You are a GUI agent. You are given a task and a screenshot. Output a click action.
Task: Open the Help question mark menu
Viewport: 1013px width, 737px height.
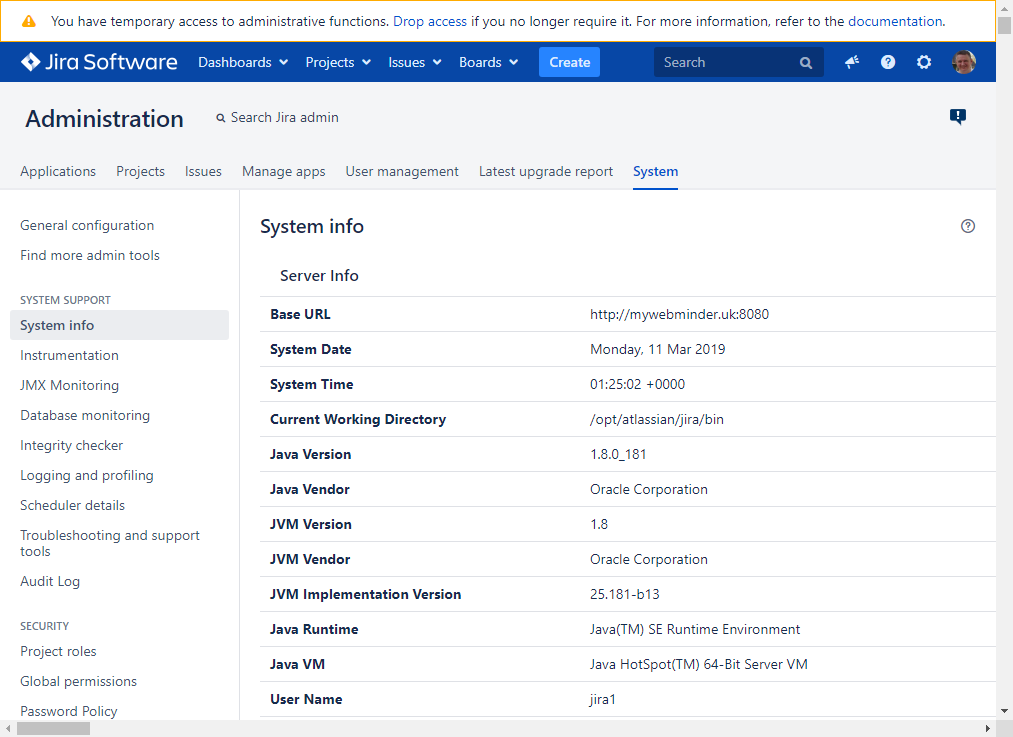[x=888, y=62]
